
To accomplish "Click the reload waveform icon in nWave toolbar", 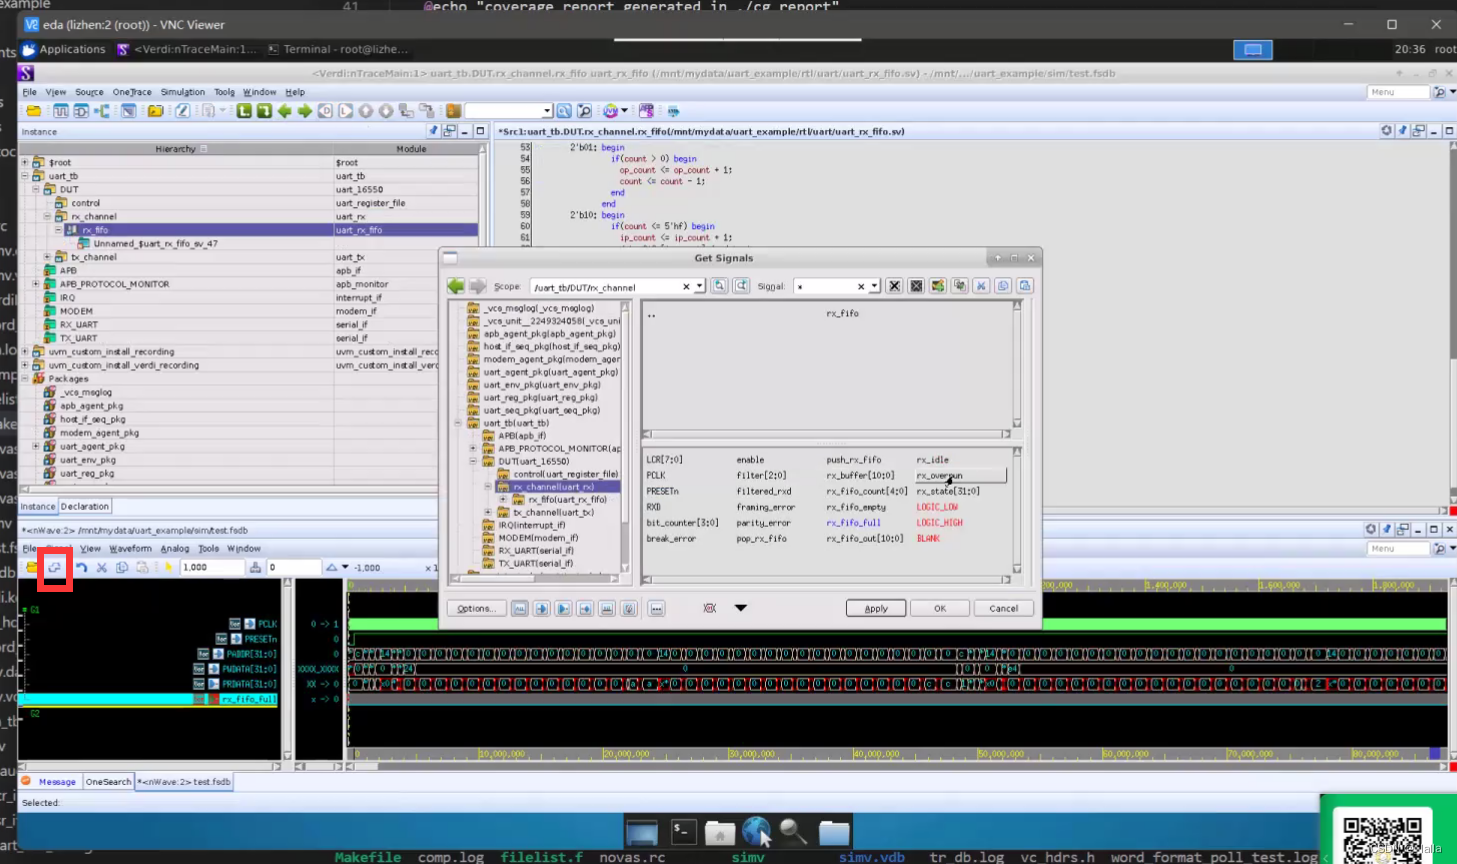I will 55,567.
